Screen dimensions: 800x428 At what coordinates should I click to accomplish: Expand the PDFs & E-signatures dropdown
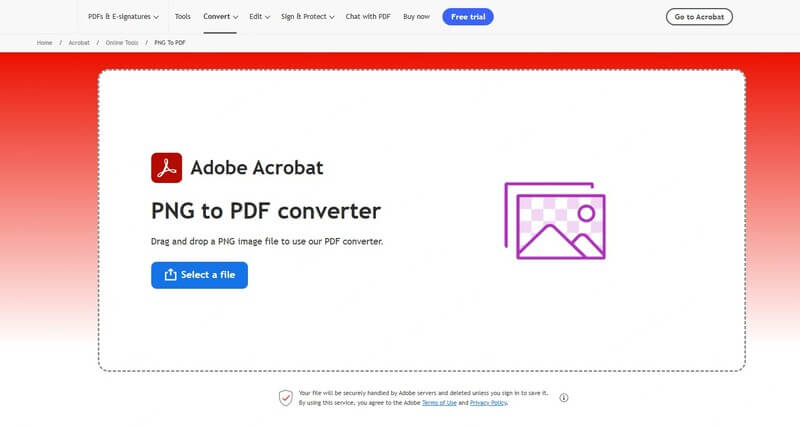point(123,17)
